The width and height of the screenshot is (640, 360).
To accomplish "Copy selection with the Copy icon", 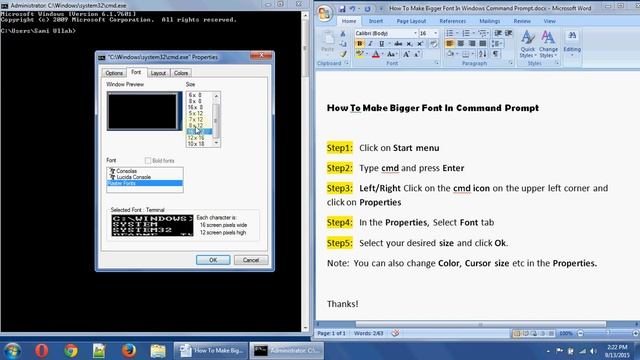I will (x=343, y=44).
